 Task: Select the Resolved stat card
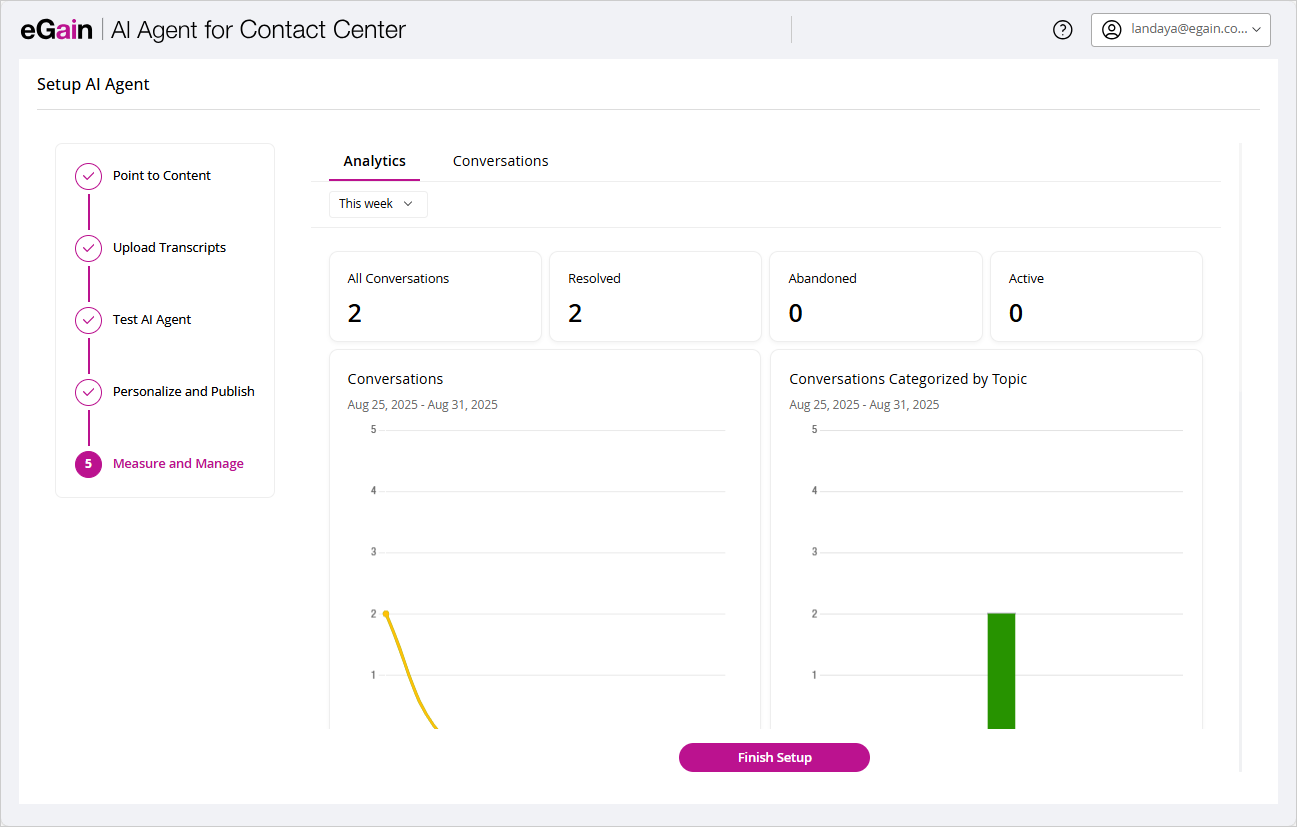click(655, 297)
